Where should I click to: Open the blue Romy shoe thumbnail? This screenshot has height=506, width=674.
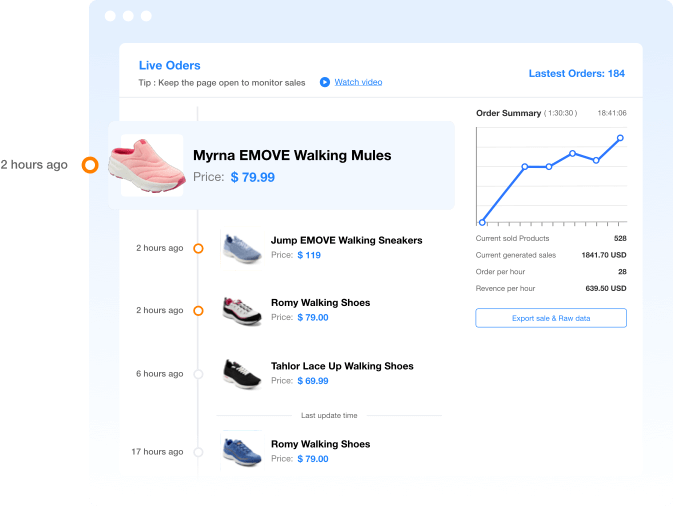[x=242, y=451]
